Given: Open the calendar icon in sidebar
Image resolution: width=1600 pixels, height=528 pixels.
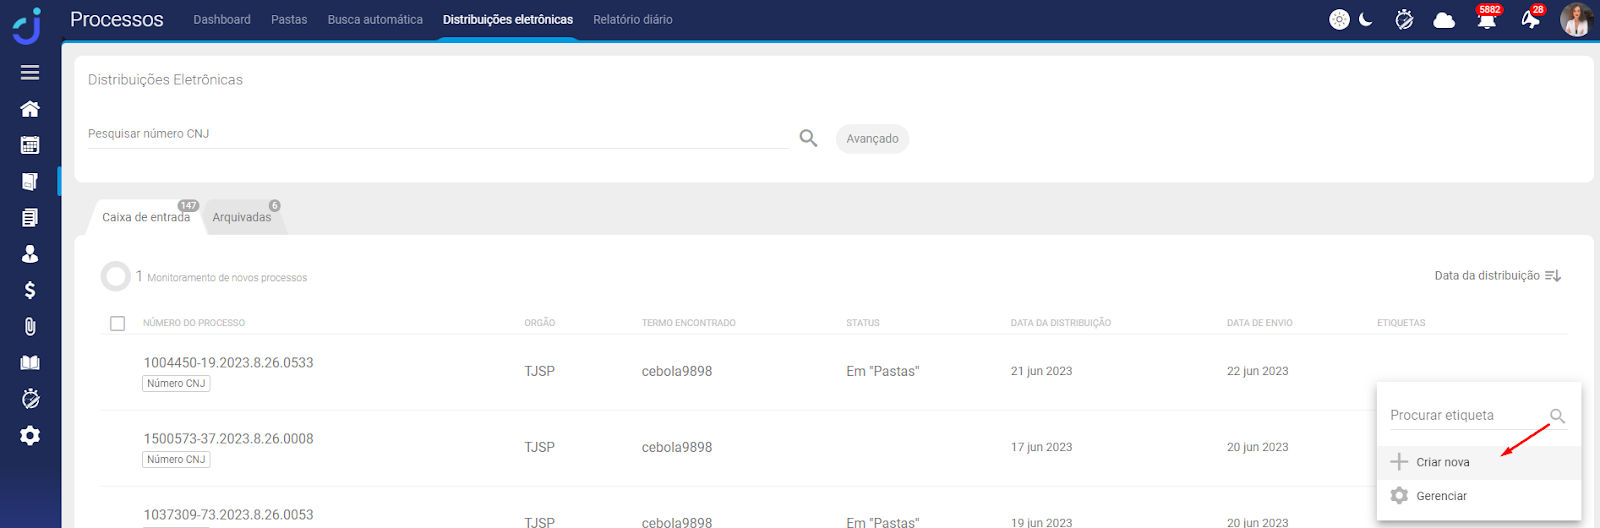Looking at the screenshot, I should click(x=30, y=145).
